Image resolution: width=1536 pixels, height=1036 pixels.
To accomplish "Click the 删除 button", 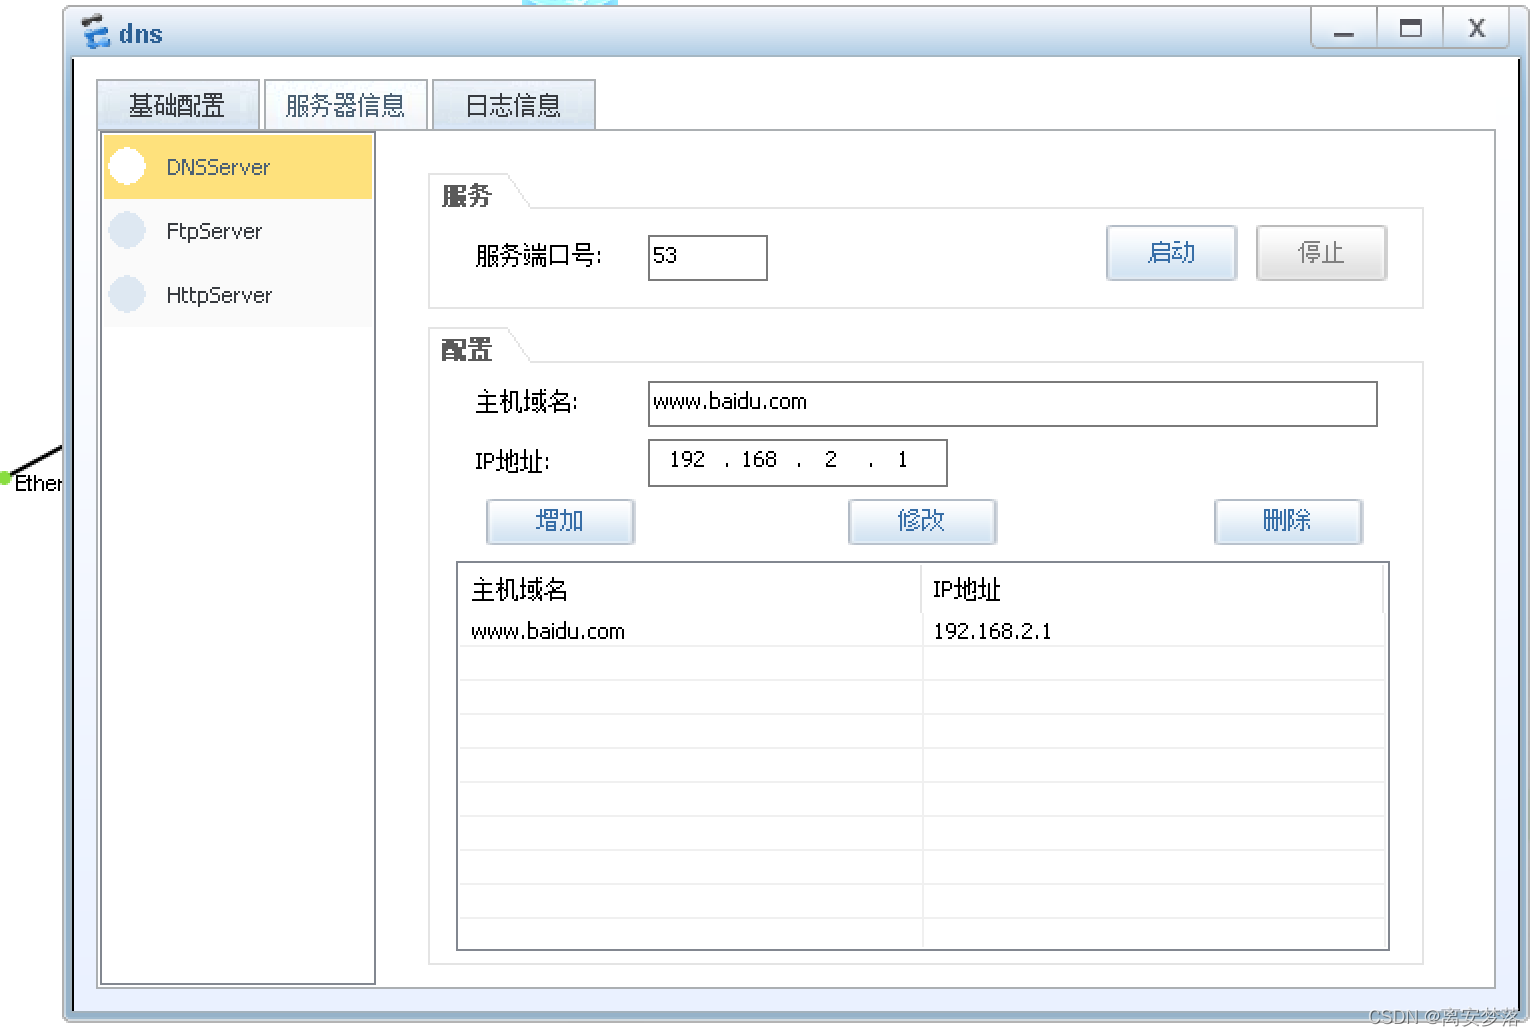I will click(x=1288, y=521).
